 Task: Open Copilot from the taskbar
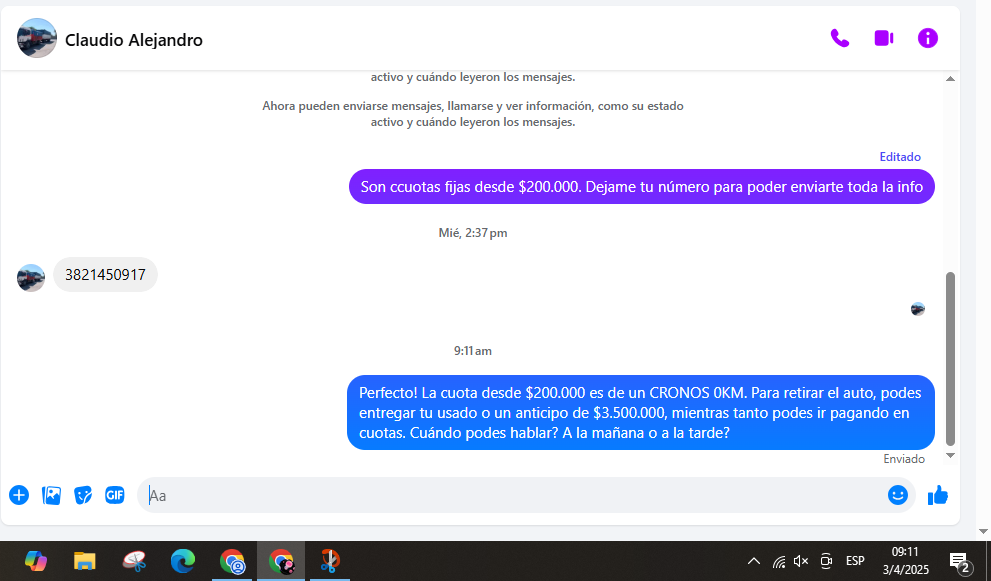tap(35, 561)
